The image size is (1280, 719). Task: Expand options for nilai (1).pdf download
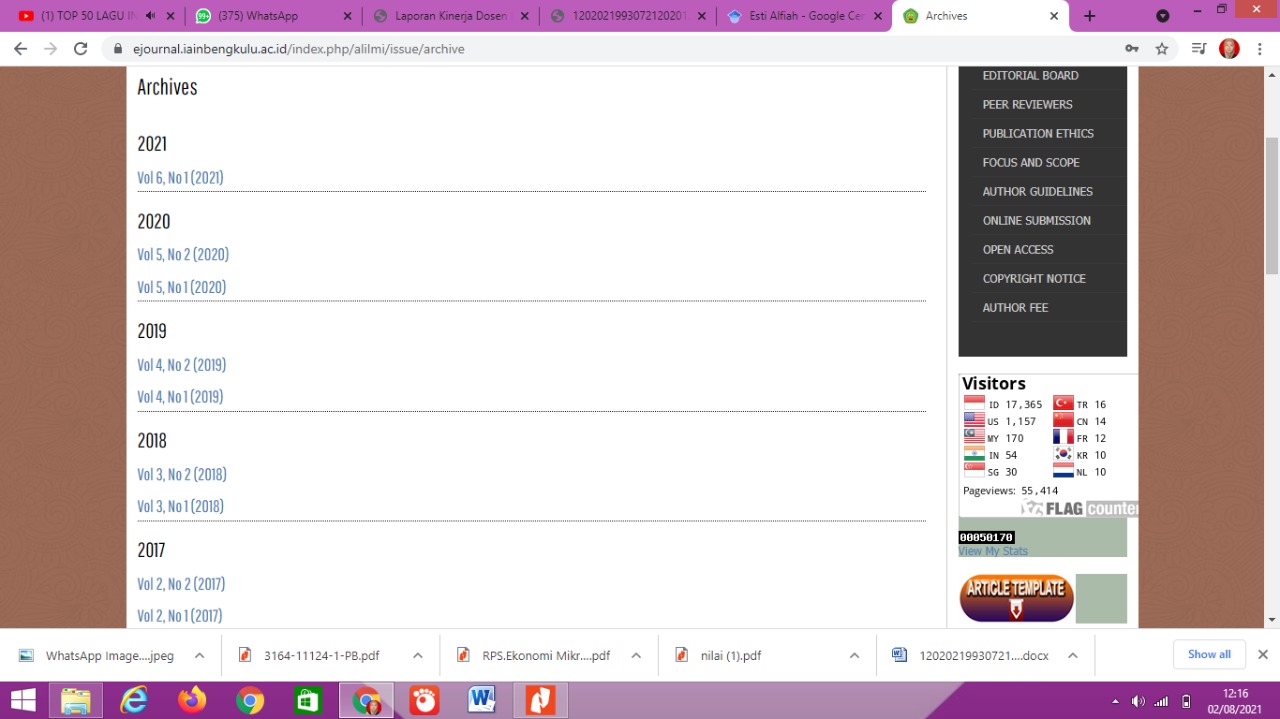point(854,656)
